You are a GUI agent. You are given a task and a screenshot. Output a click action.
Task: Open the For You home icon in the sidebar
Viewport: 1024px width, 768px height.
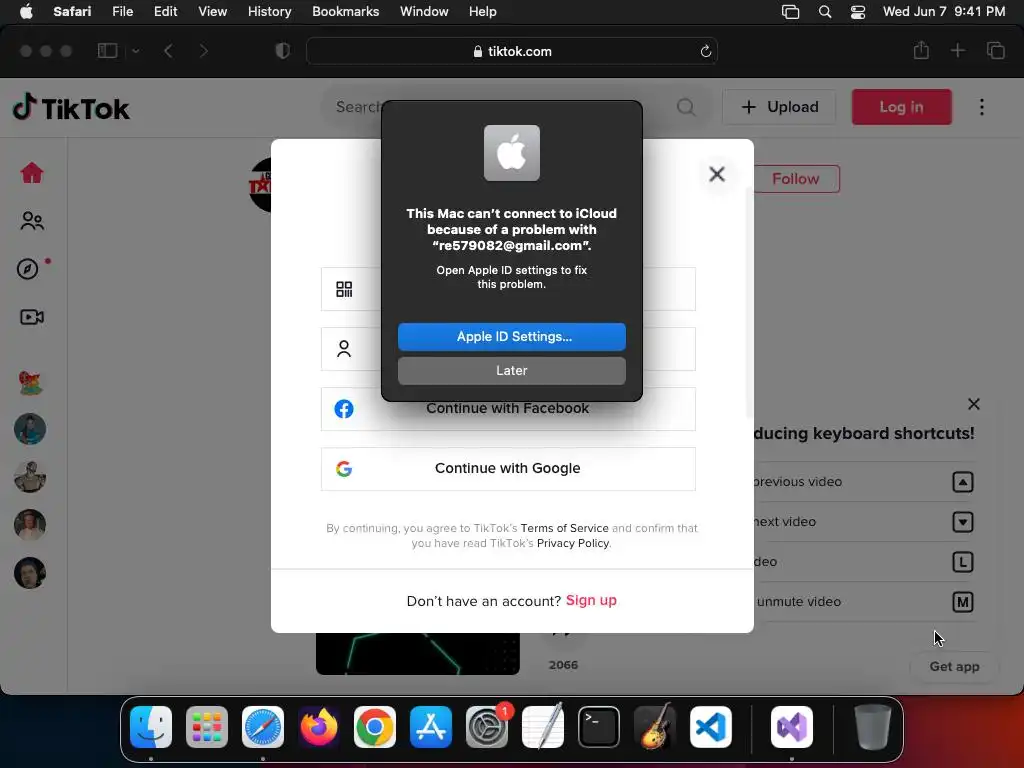(31, 173)
